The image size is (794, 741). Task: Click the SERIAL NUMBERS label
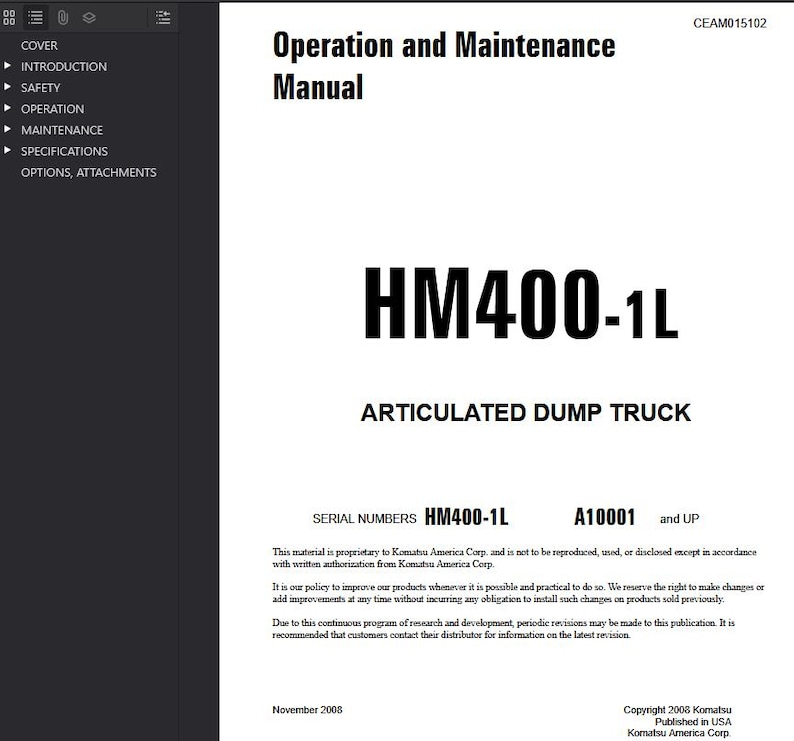tap(364, 519)
